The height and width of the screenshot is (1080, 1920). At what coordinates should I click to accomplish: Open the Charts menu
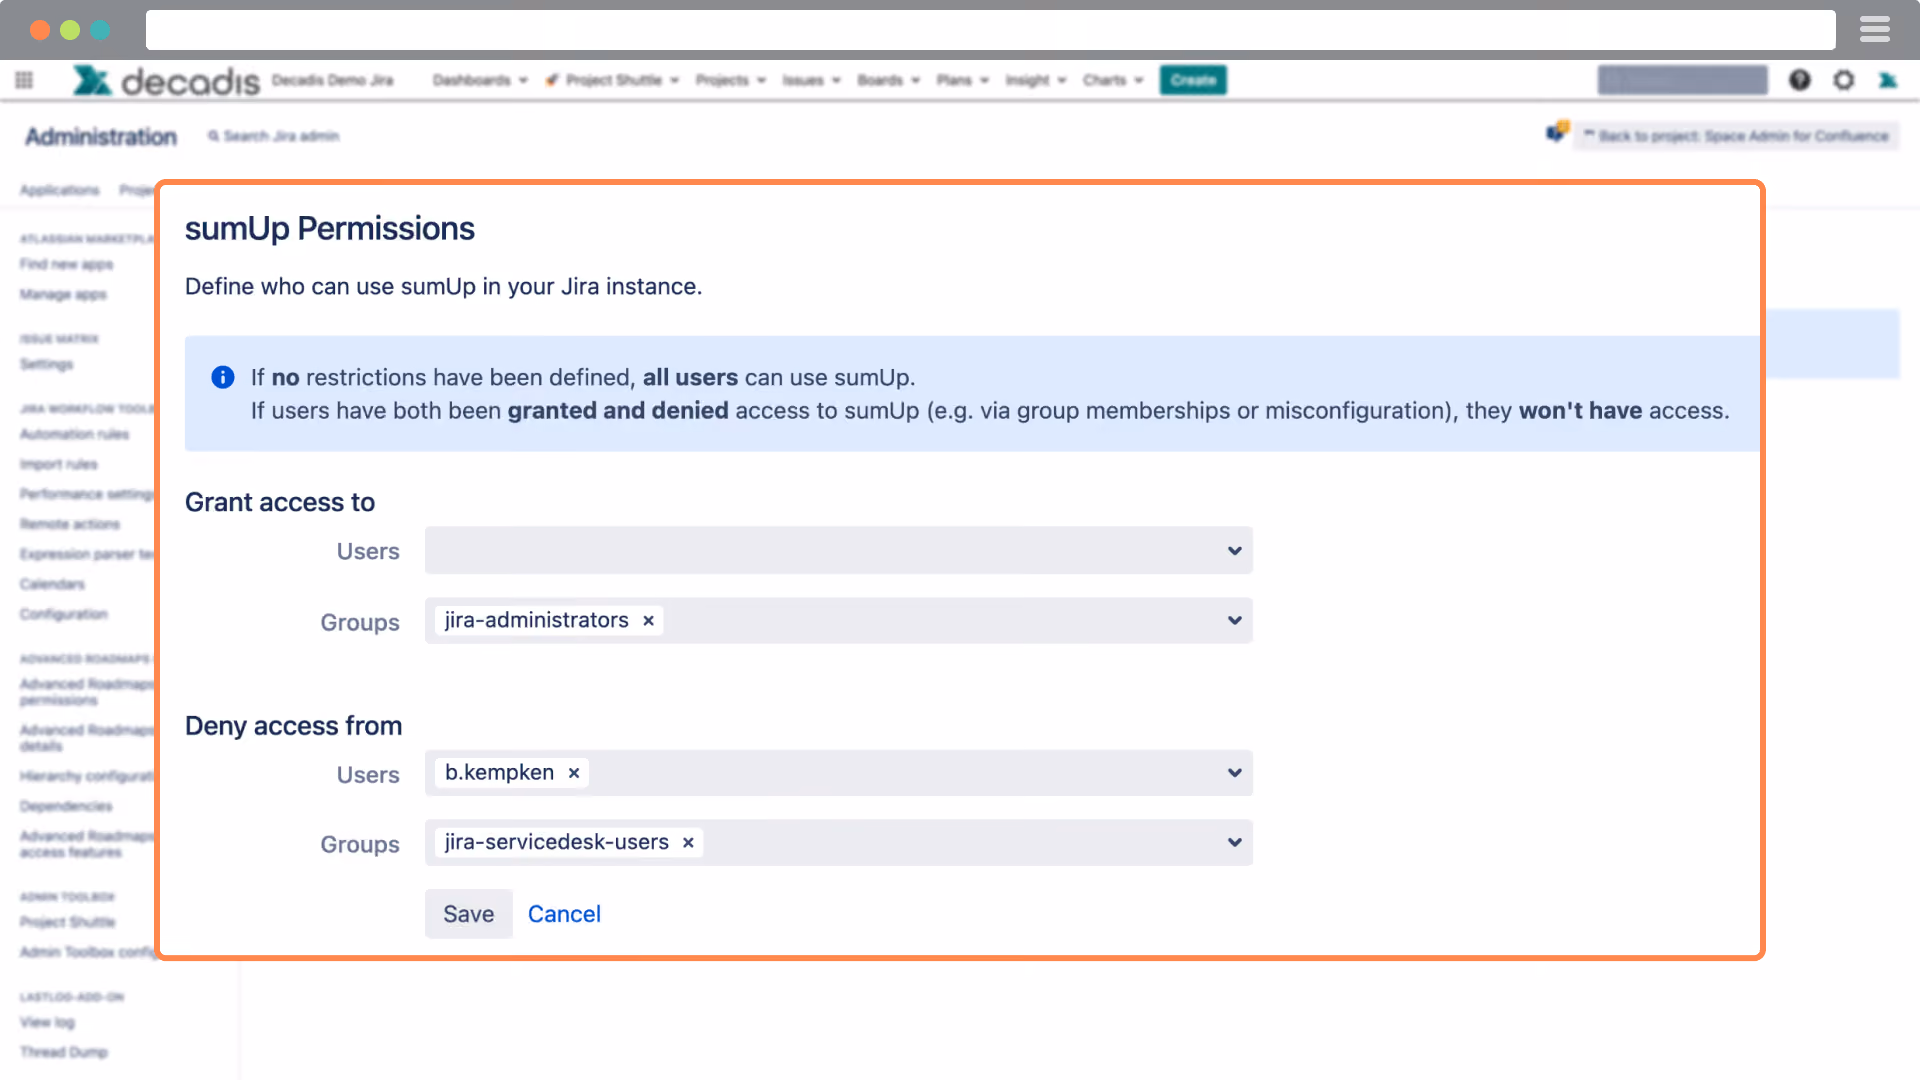(x=1112, y=80)
